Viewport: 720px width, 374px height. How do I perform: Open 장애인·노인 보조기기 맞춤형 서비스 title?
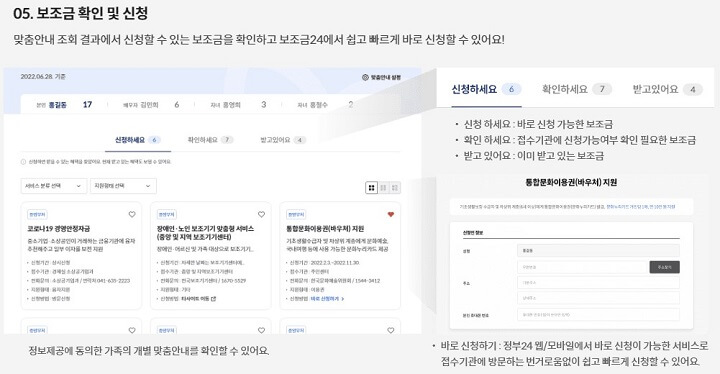tap(205, 232)
